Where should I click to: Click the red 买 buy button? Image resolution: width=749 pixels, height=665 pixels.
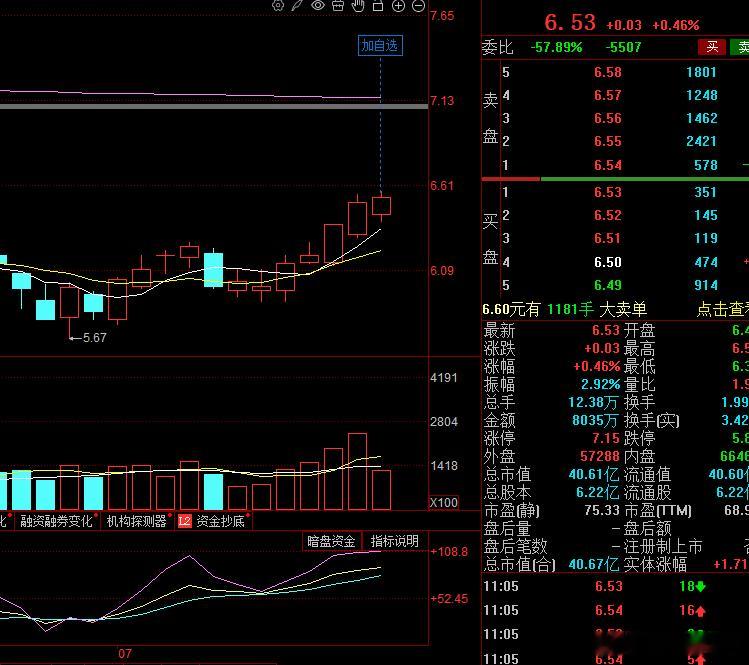click(x=712, y=47)
